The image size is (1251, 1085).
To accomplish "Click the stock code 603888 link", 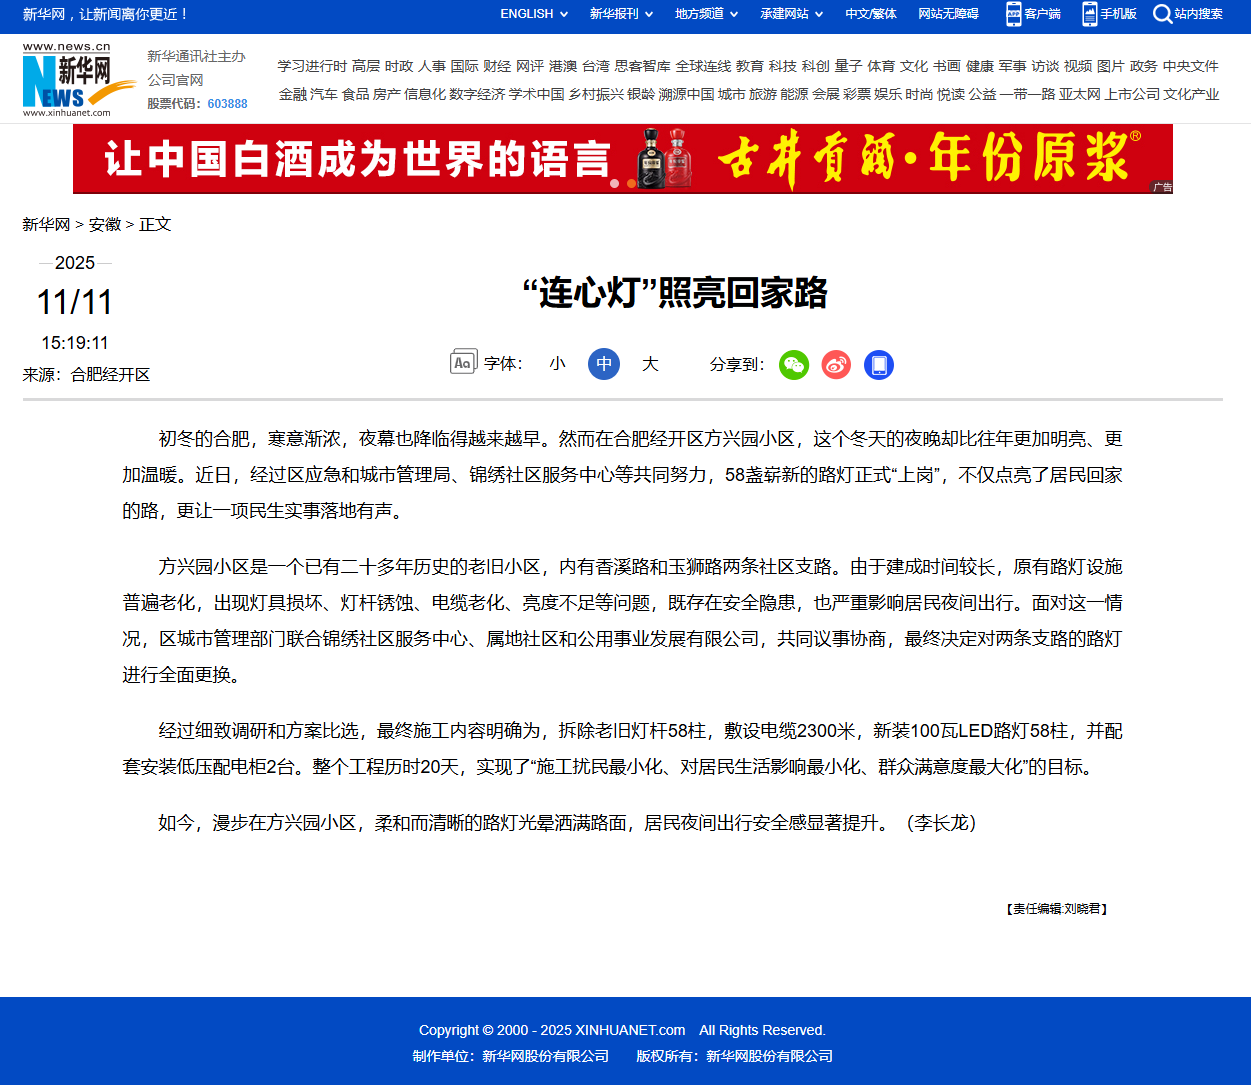I will click(227, 104).
